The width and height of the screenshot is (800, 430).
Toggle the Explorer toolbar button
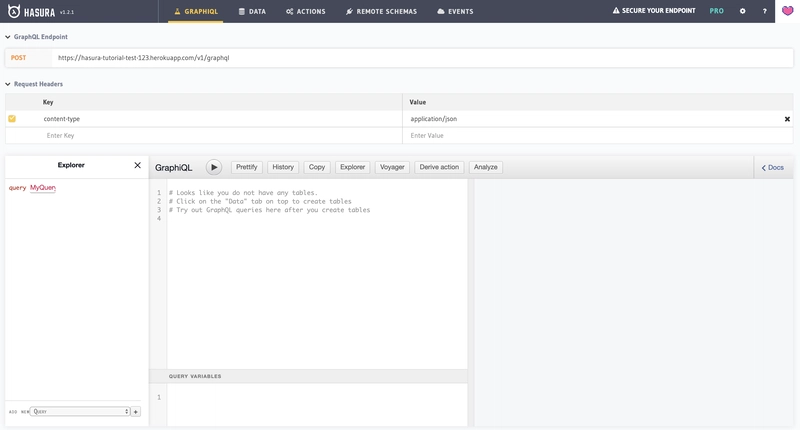[353, 167]
